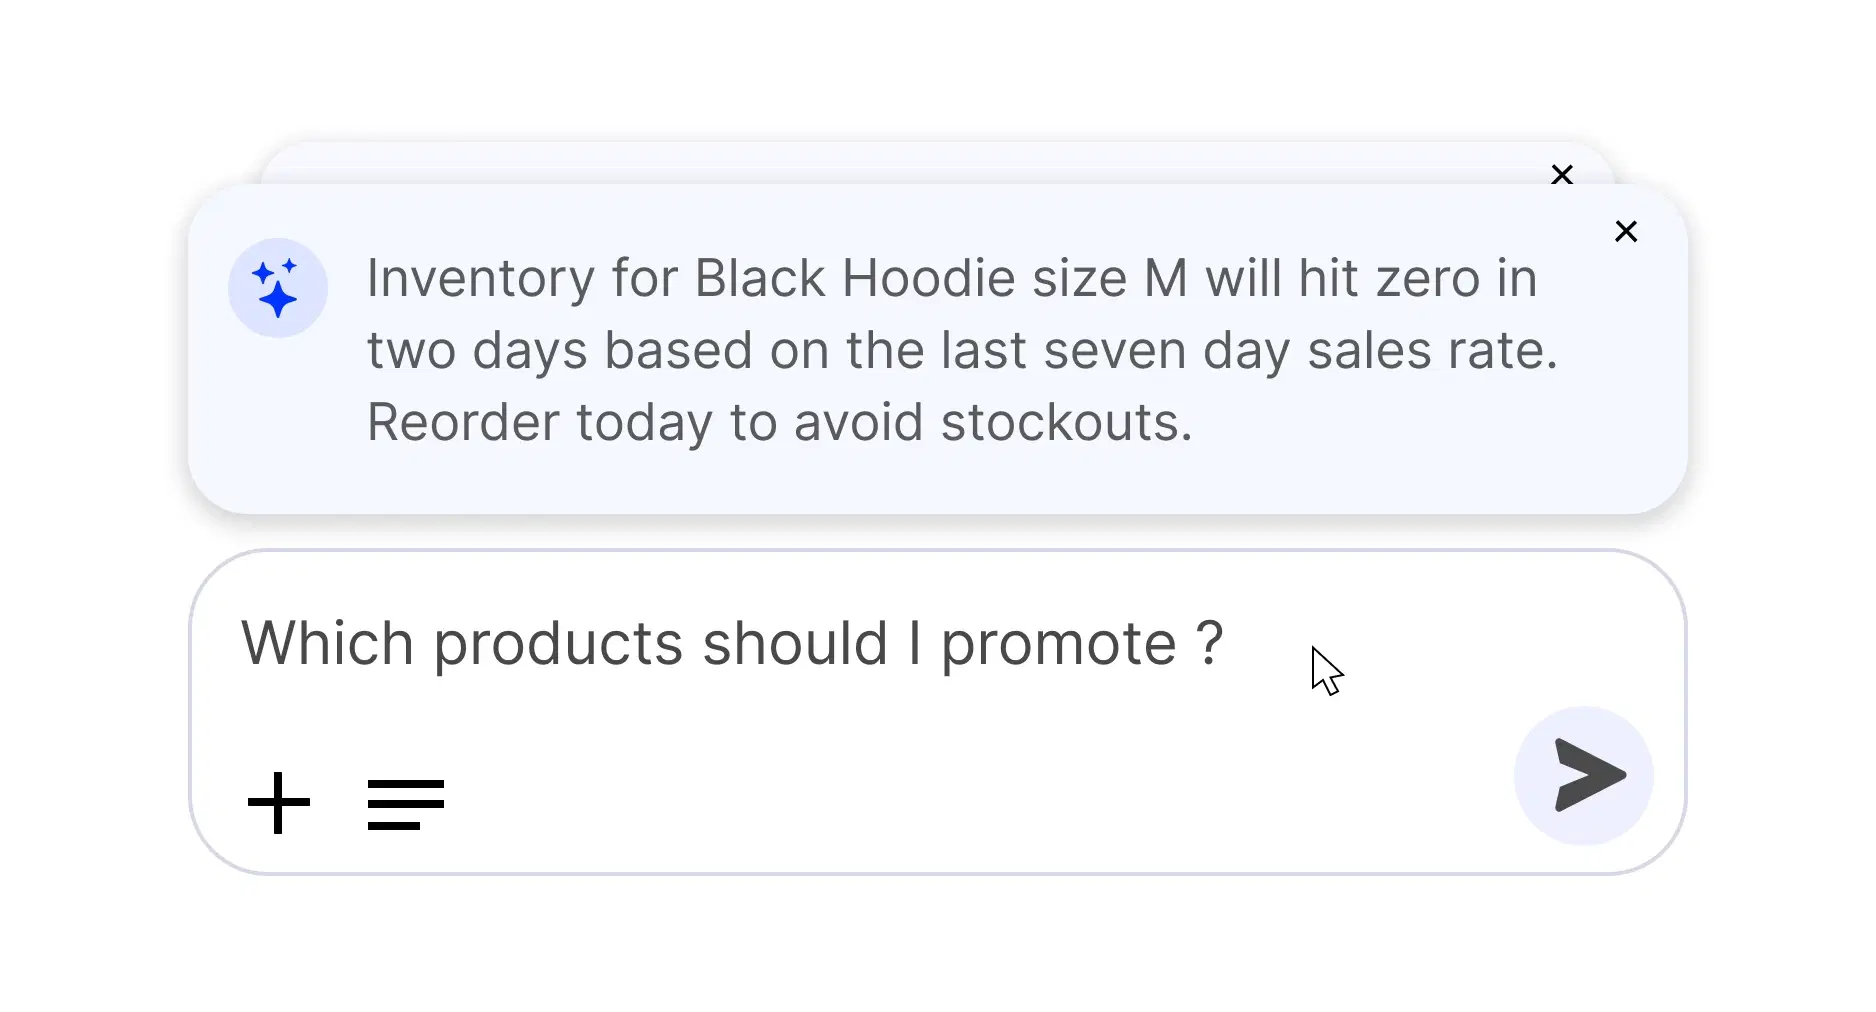
Task: Open the inventory alert message text
Action: [960, 350]
